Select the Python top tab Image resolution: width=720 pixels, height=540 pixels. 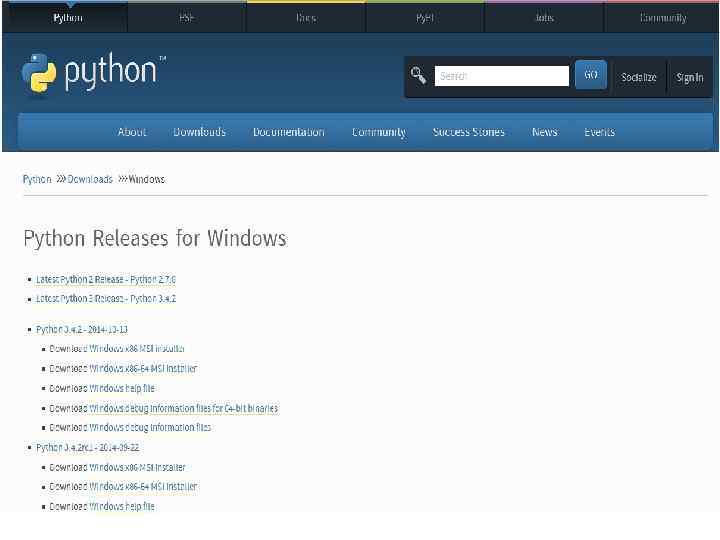tap(68, 18)
